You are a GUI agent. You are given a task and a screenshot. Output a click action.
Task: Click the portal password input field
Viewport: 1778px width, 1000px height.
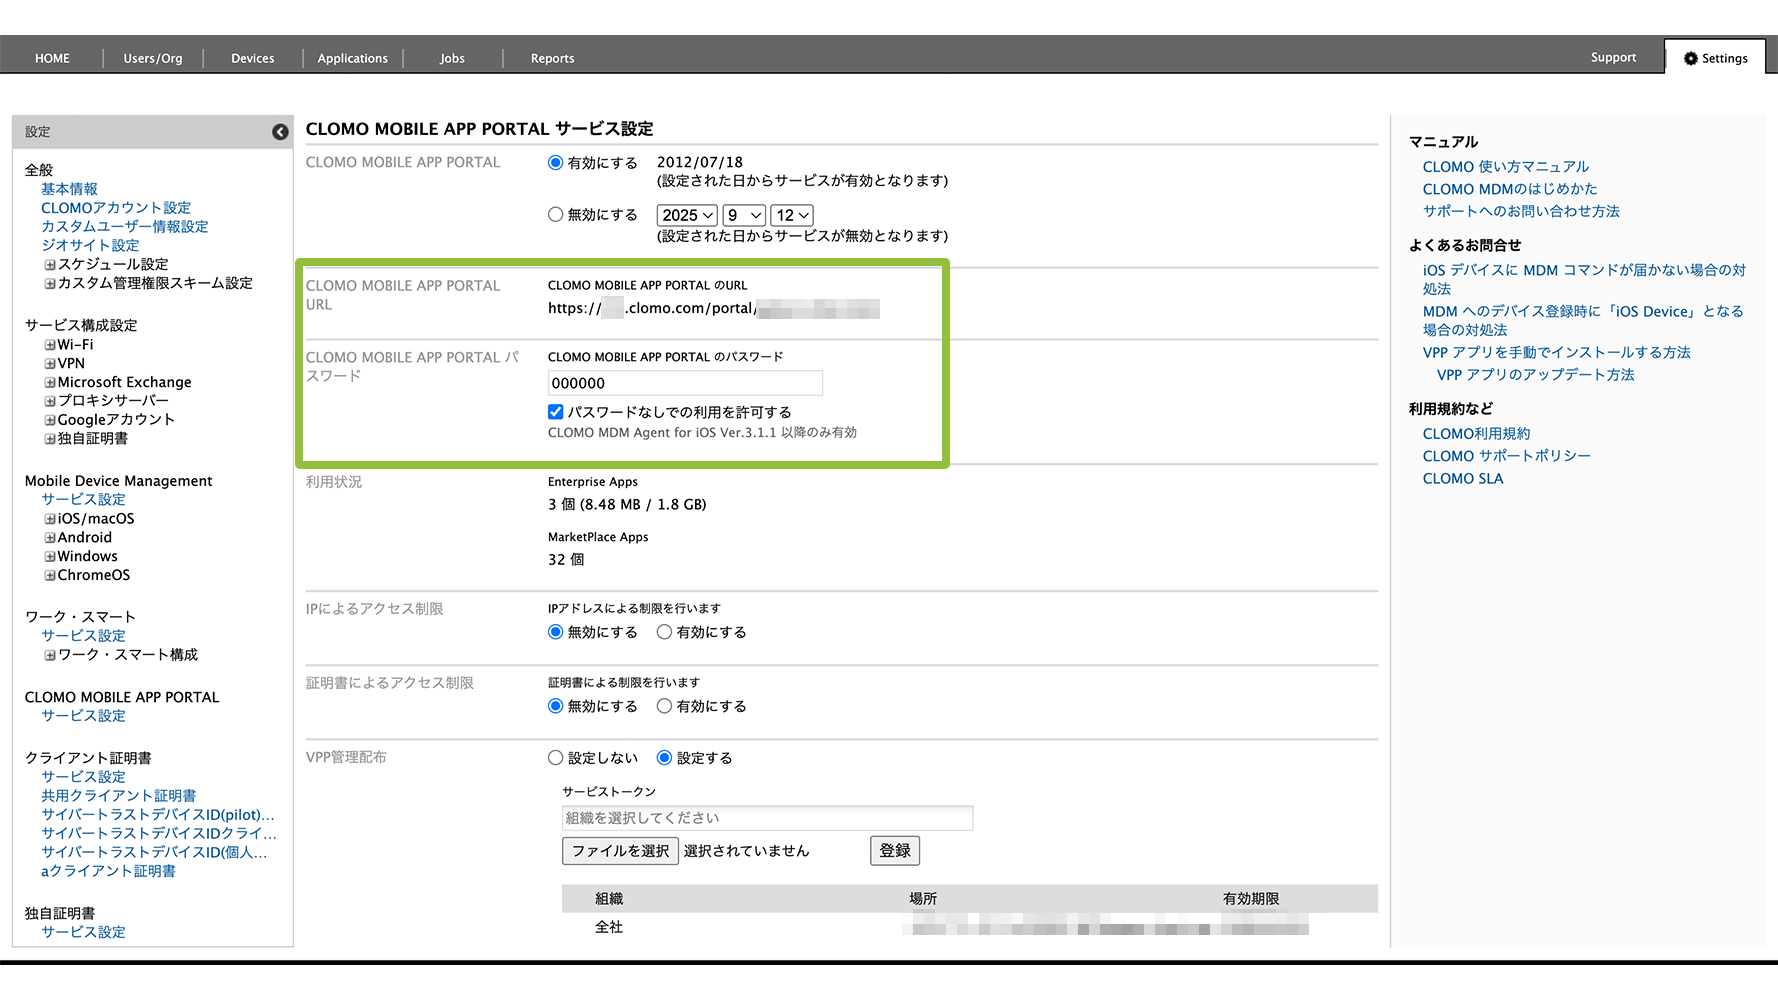click(685, 383)
